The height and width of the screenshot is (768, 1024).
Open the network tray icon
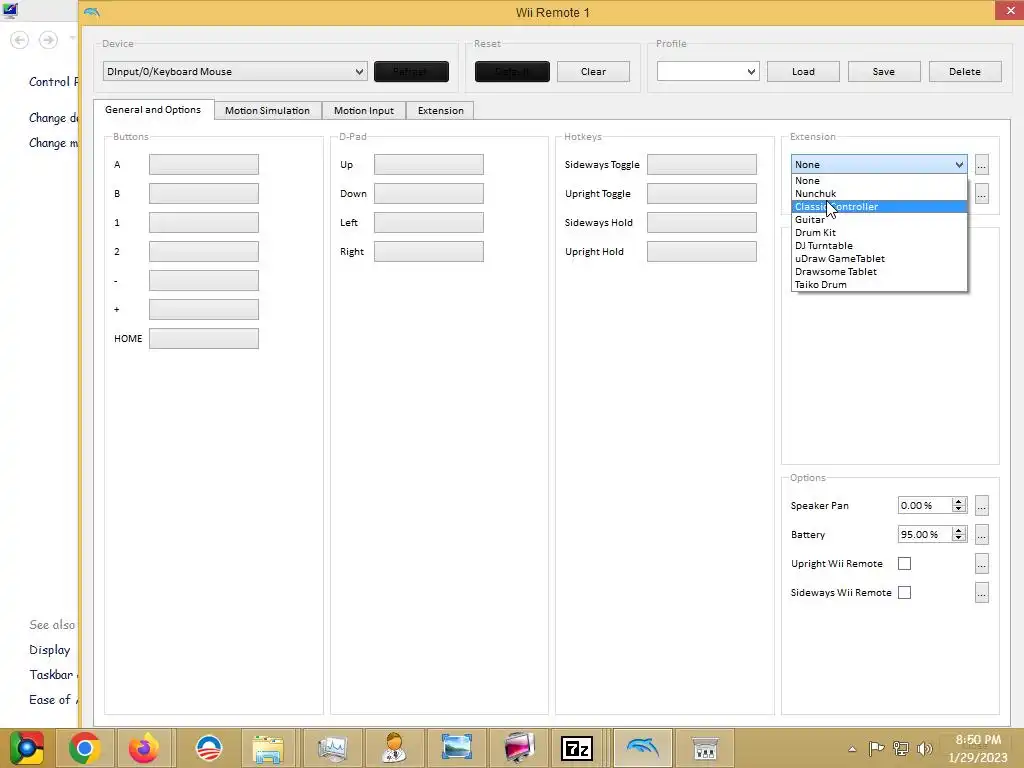click(901, 748)
